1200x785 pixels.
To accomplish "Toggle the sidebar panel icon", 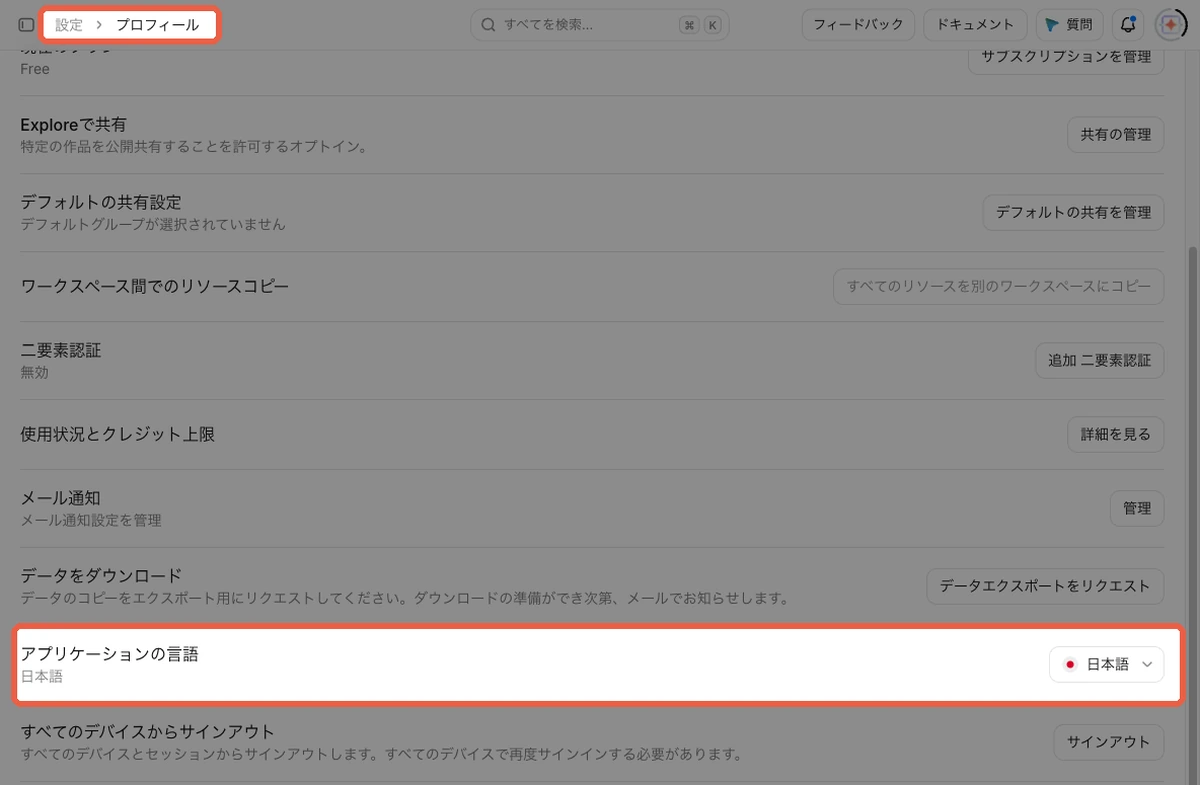I will [27, 25].
